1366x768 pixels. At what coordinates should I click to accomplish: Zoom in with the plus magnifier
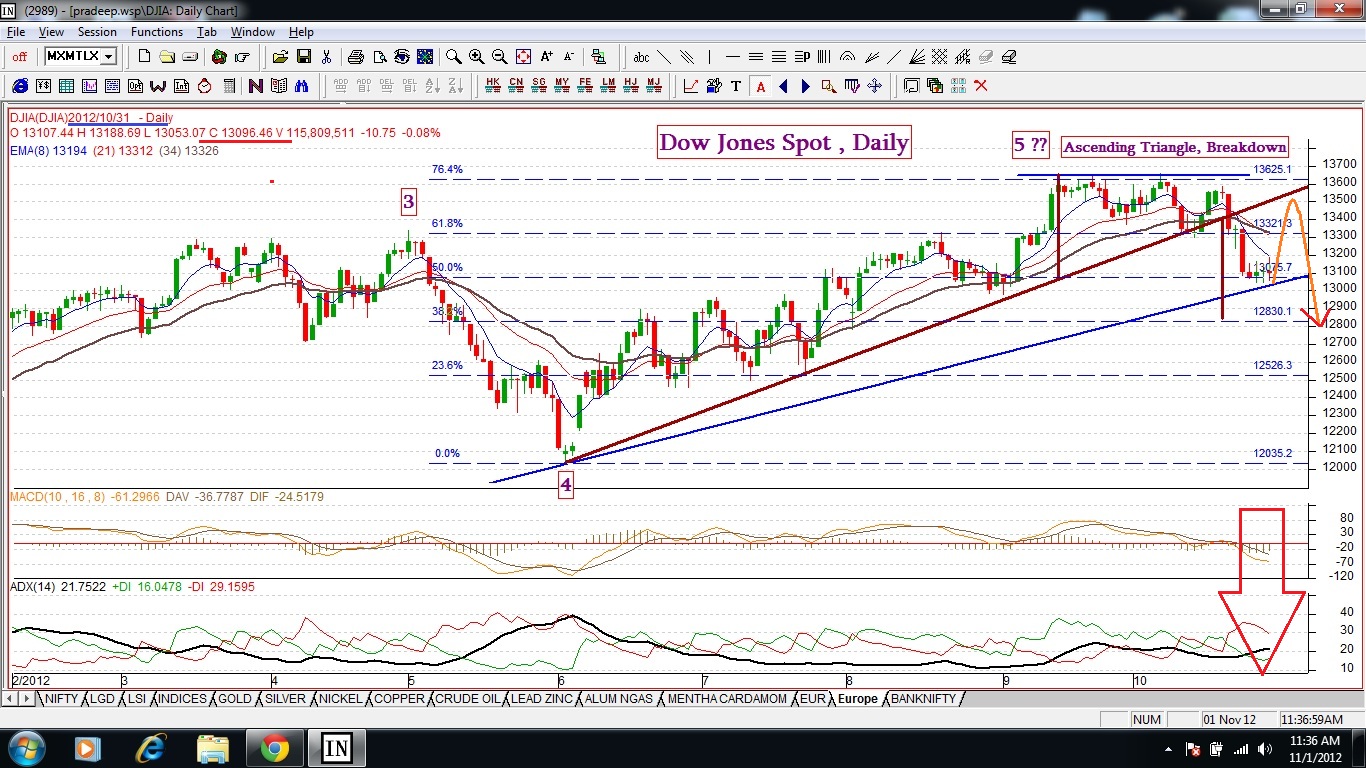click(x=477, y=57)
